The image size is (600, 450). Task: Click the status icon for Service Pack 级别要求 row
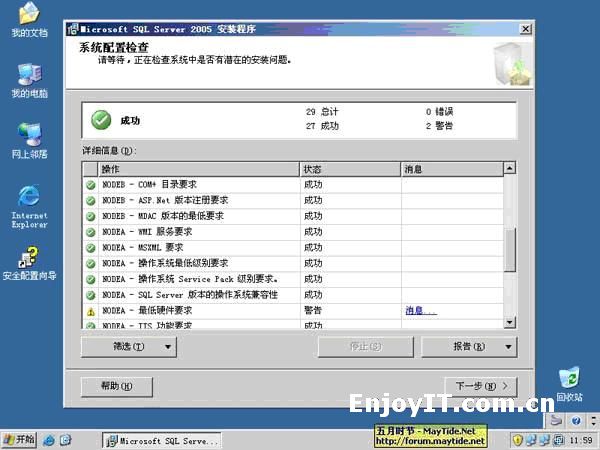click(91, 279)
